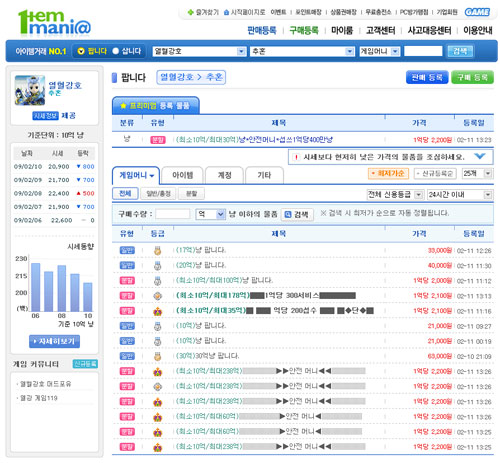
Task: Click the 구매수량 quantity input field
Action: click(x=173, y=214)
